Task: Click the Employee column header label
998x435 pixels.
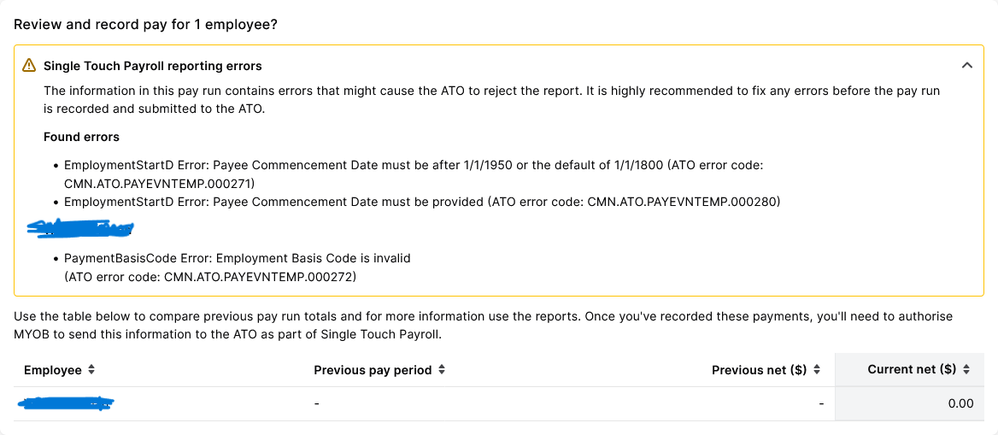Action: click(x=53, y=370)
